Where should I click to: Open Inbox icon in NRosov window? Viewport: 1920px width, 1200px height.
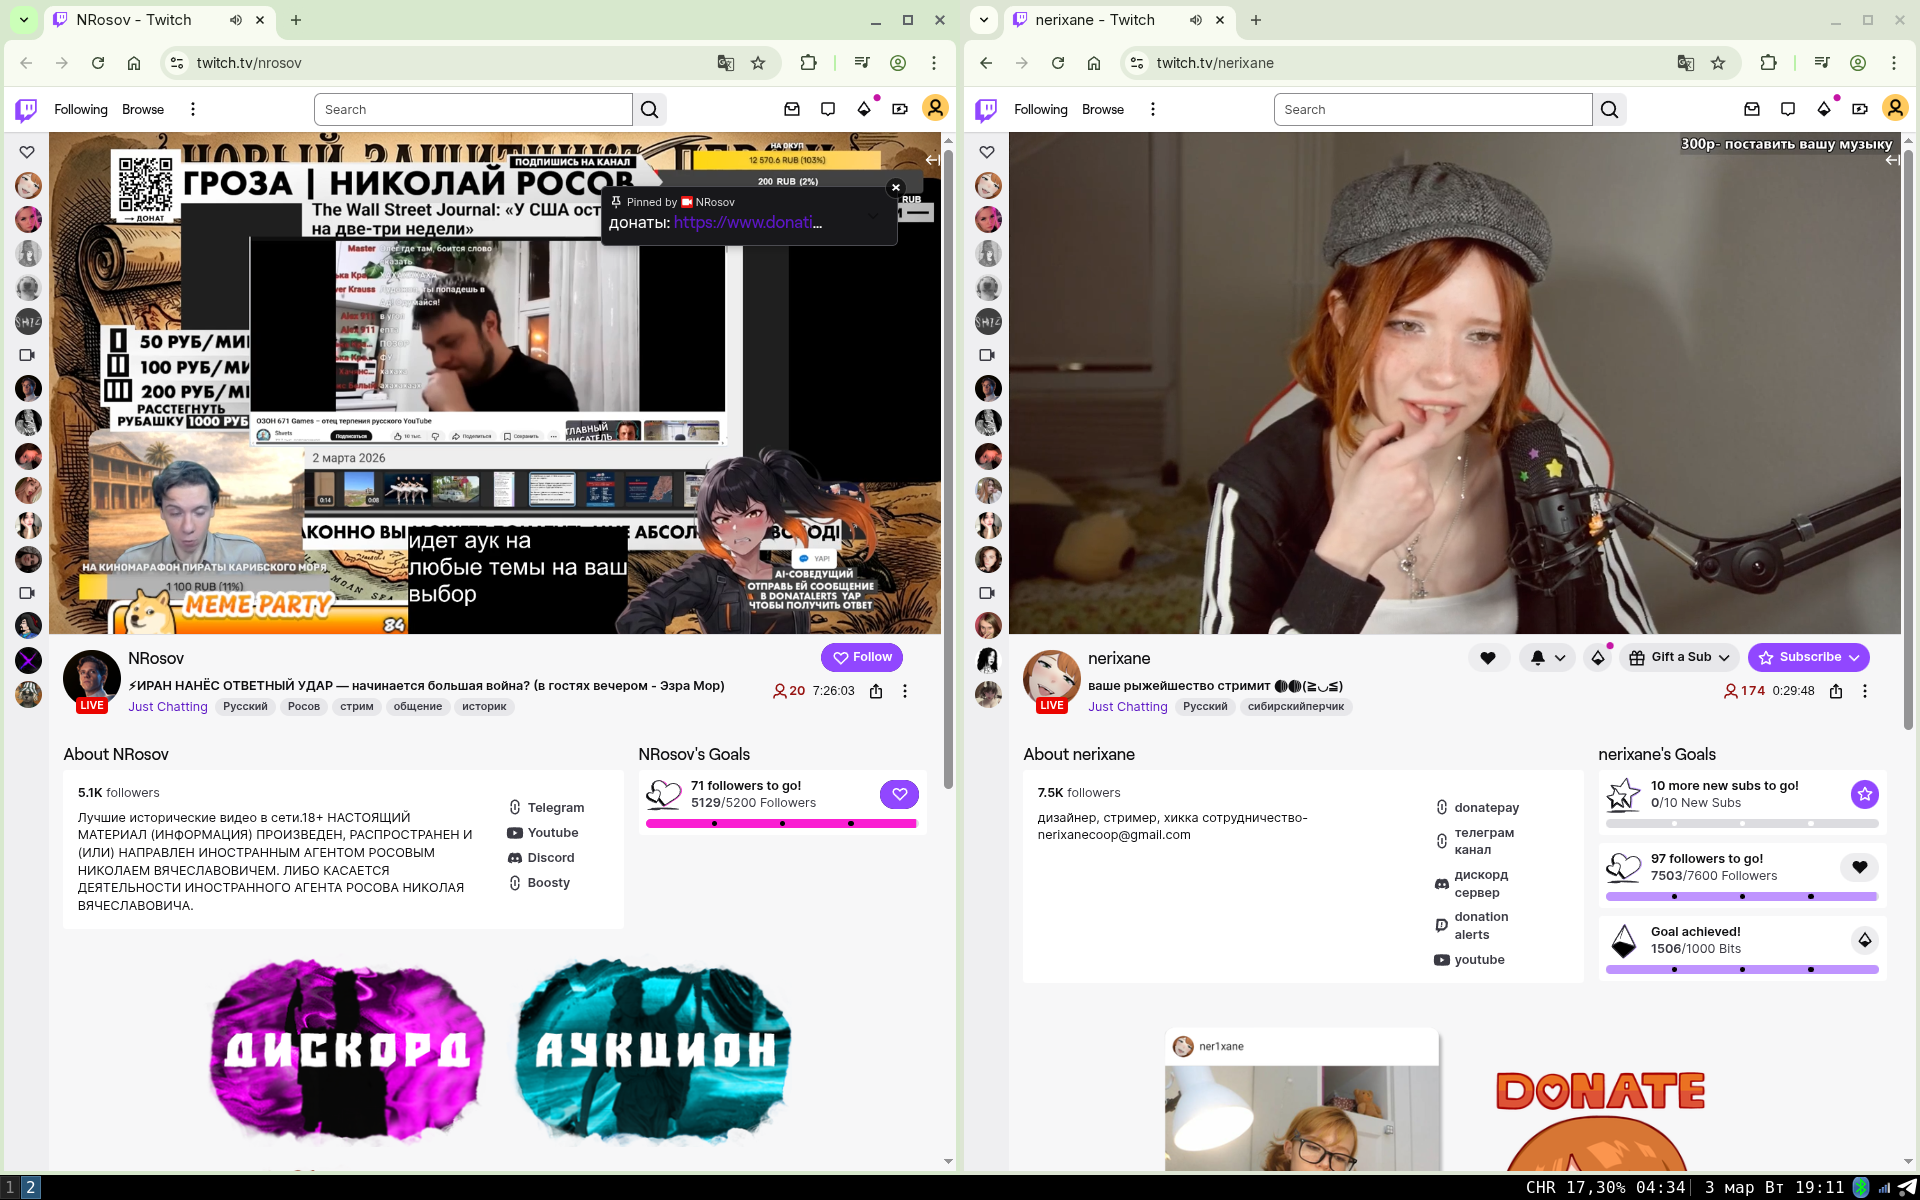(x=791, y=109)
